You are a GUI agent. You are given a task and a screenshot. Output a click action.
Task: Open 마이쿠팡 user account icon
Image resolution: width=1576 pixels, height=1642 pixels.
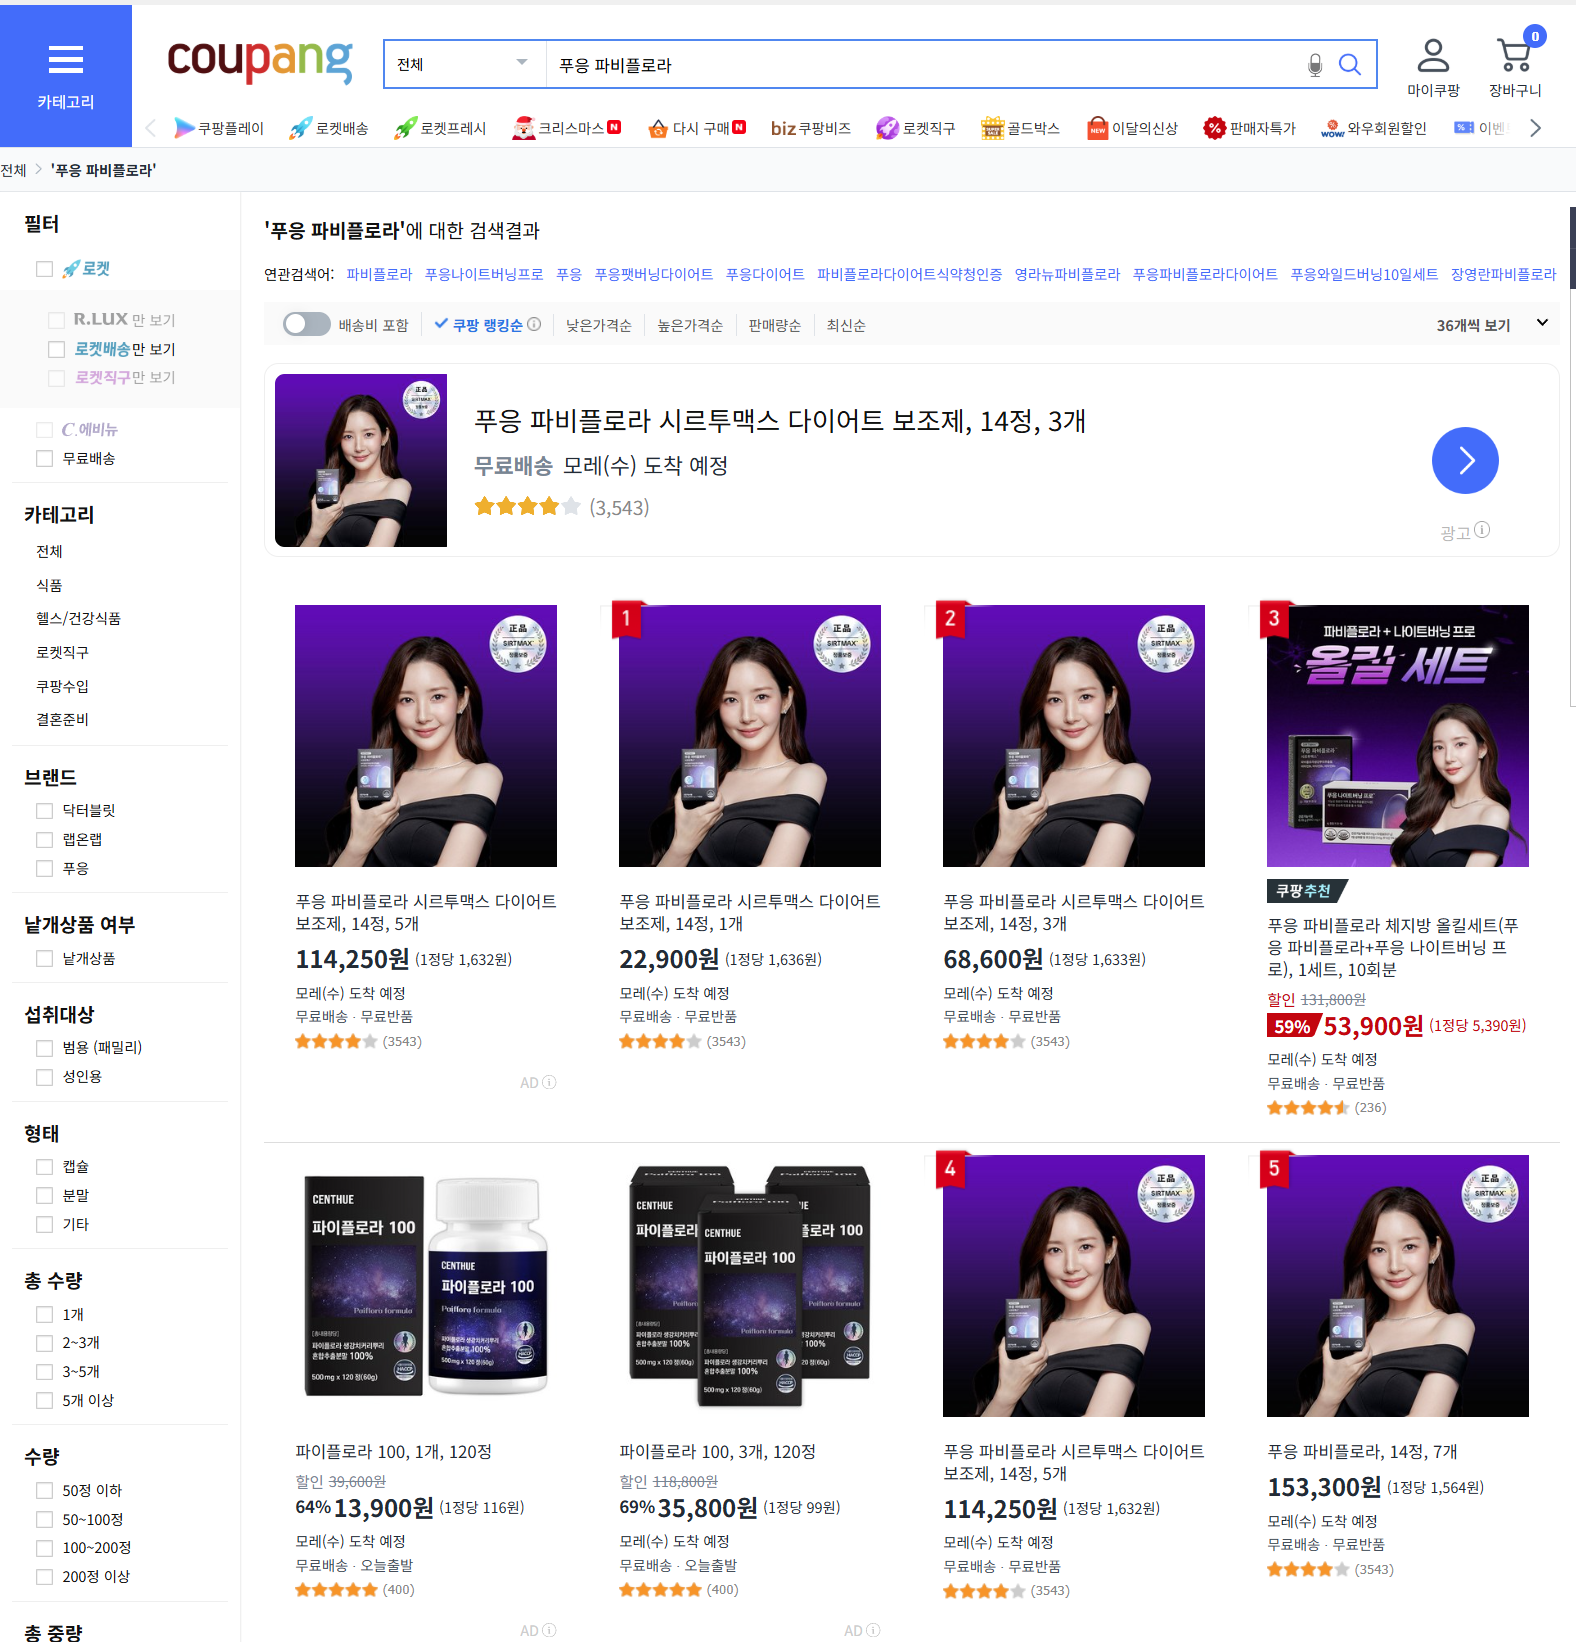(x=1433, y=67)
